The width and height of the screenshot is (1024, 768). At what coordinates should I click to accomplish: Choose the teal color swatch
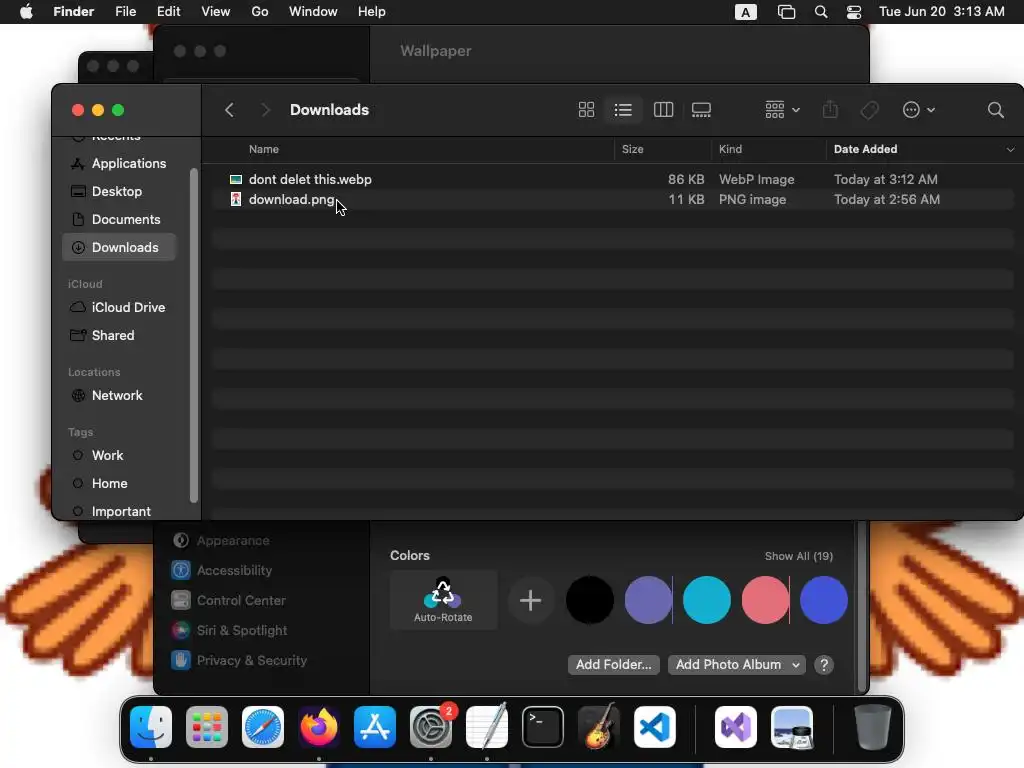tap(707, 600)
